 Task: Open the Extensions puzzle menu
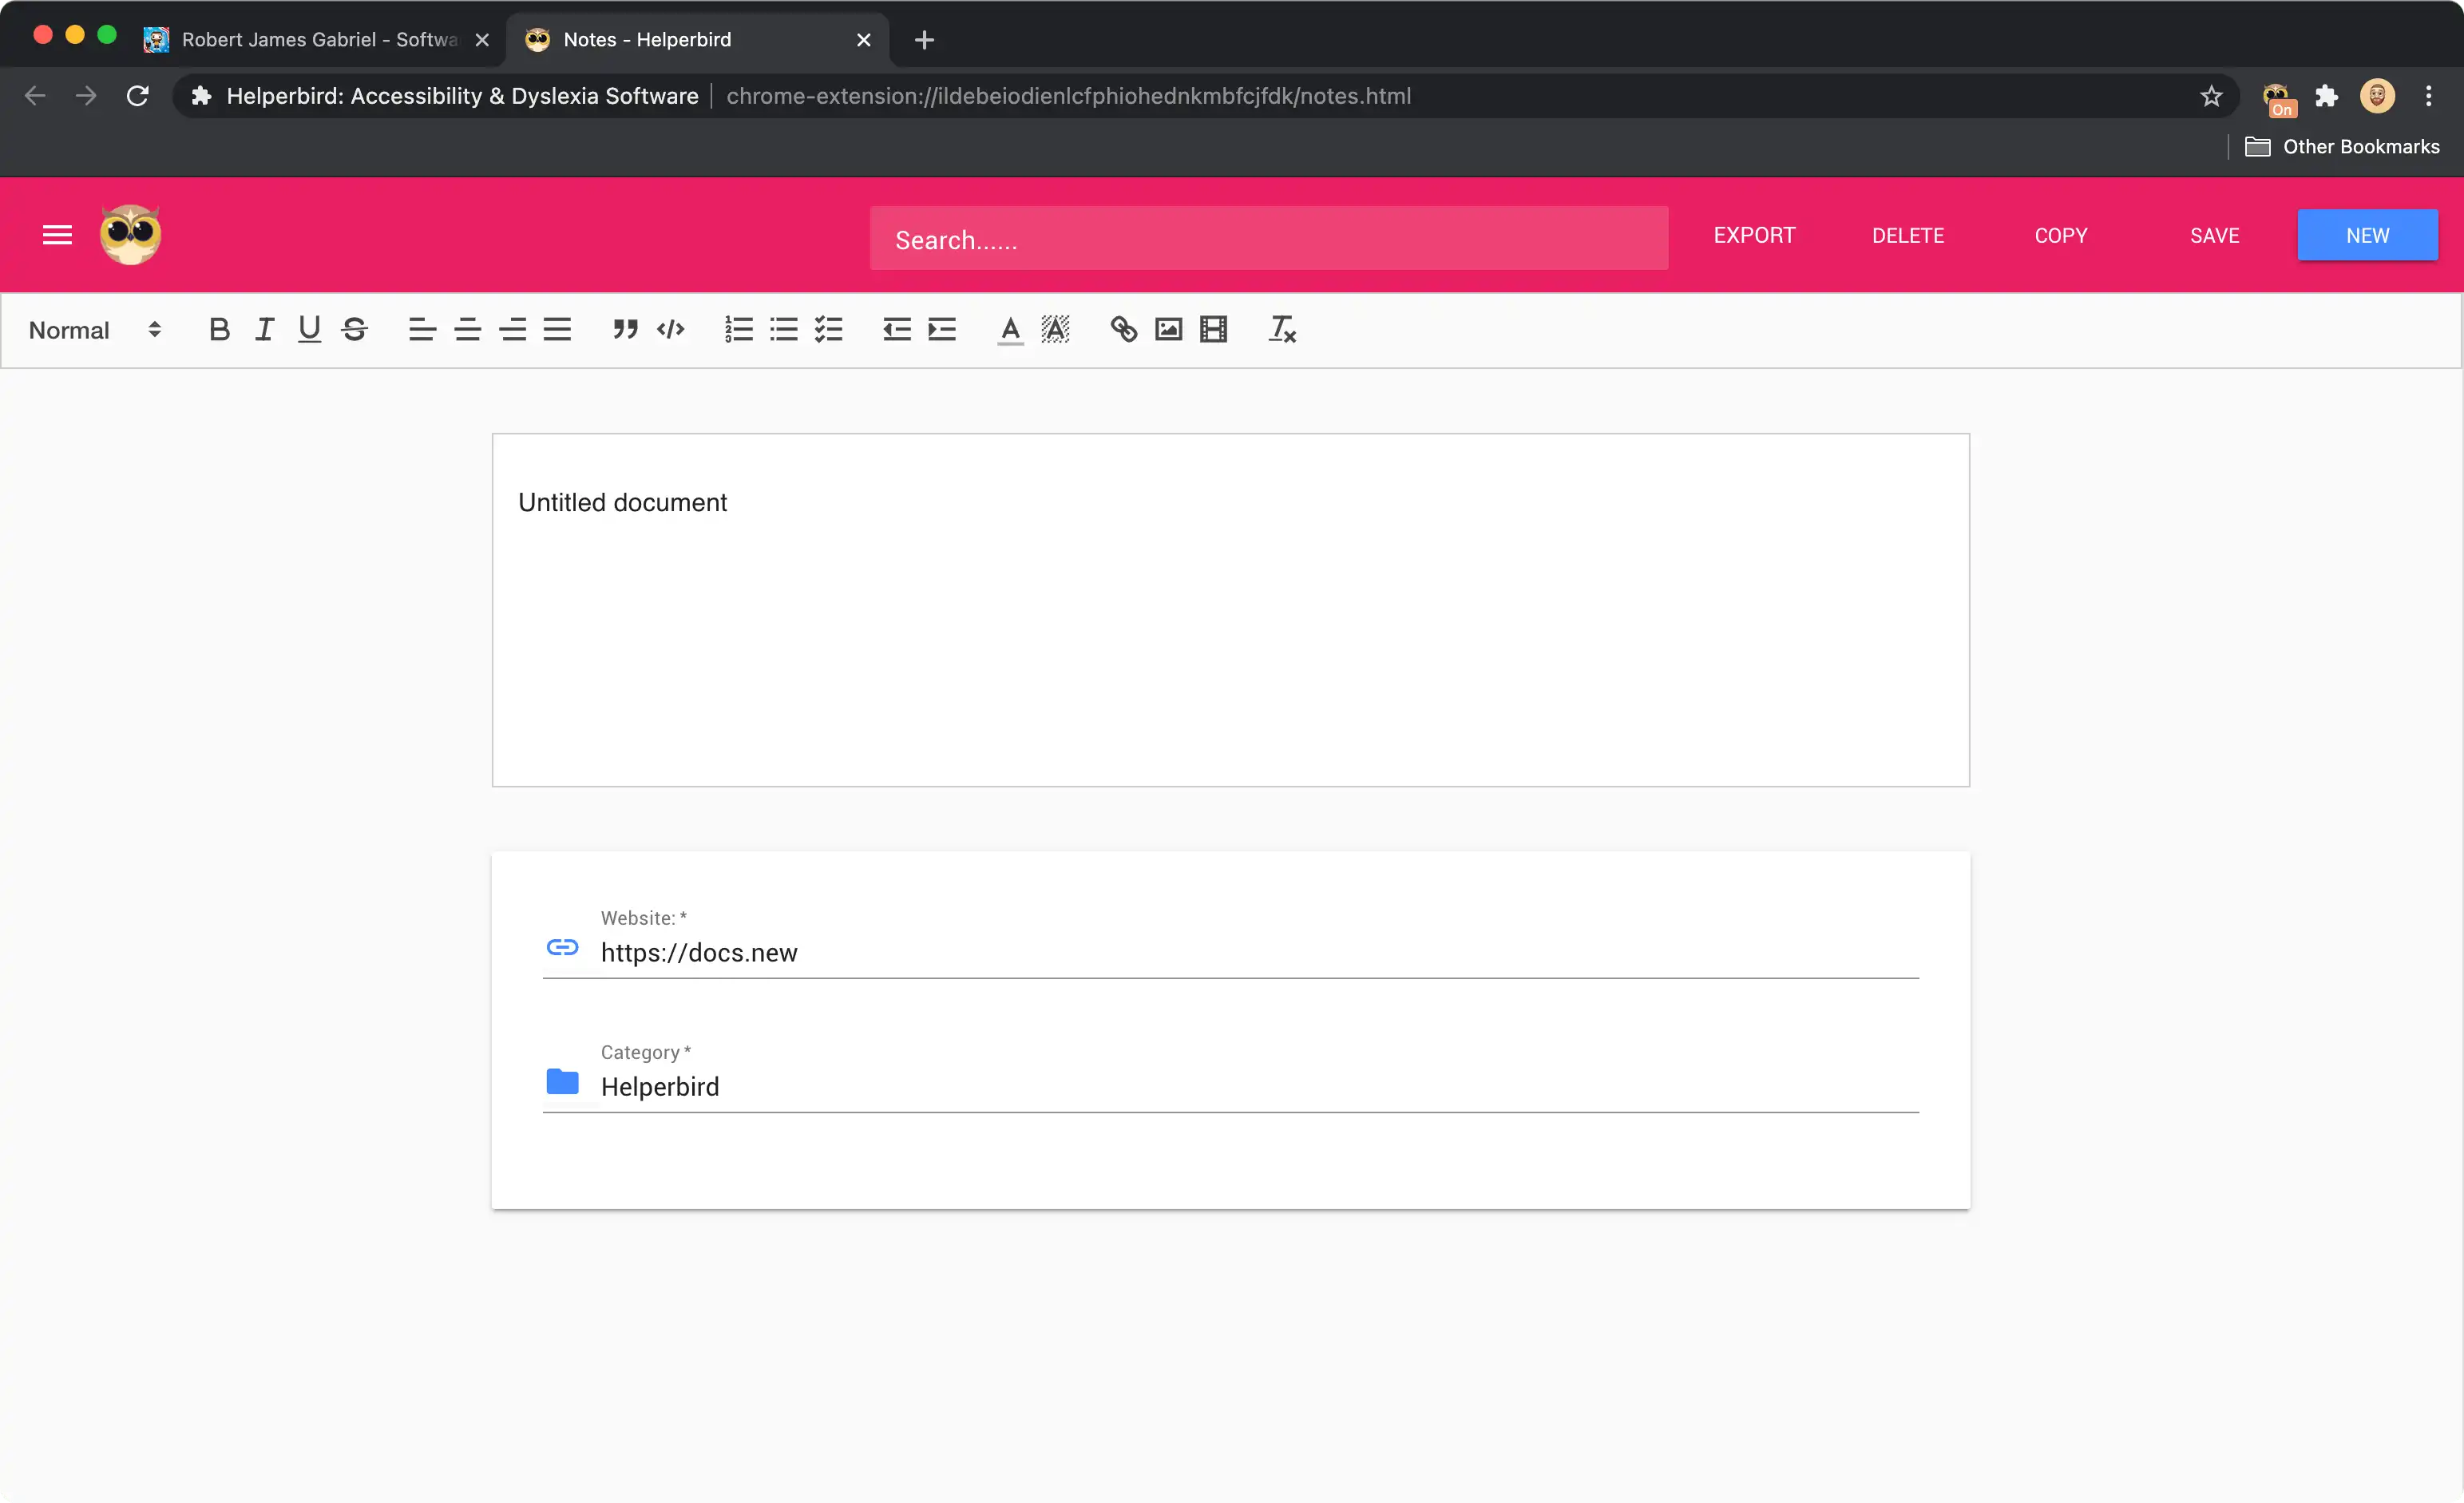click(2327, 96)
